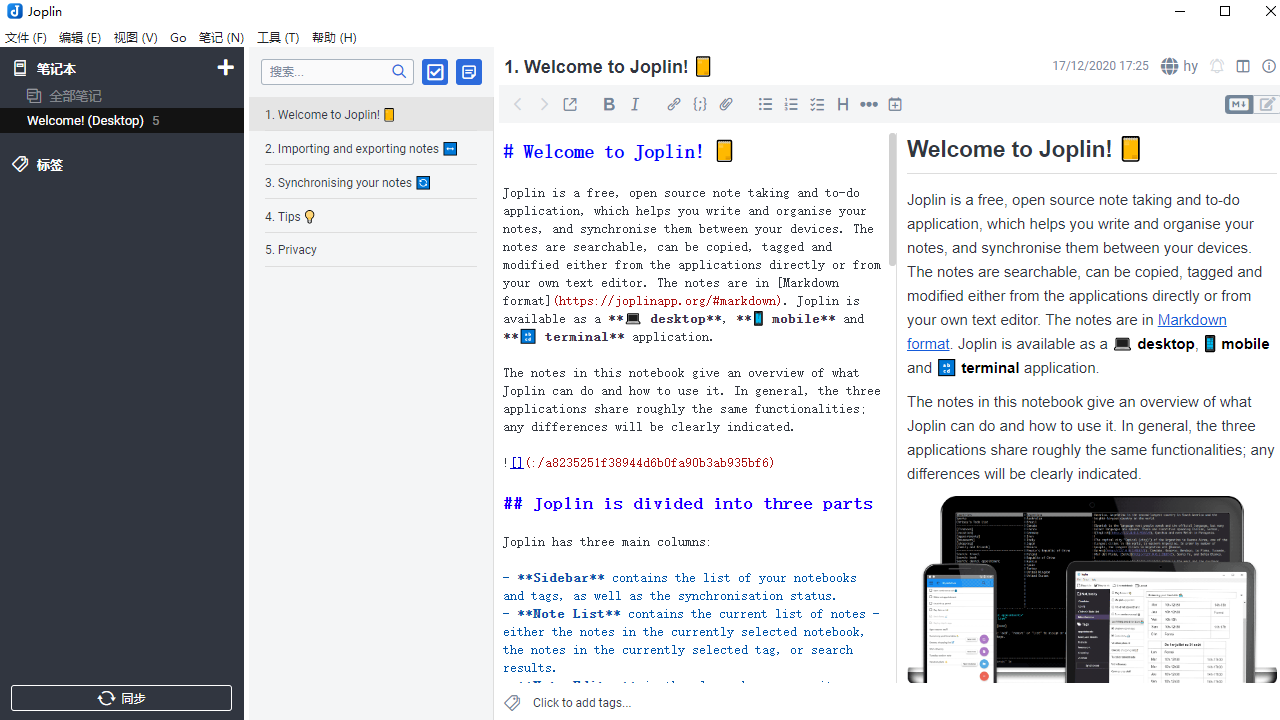Insert a hyperlink using the link icon
1280x720 pixels.
point(674,104)
